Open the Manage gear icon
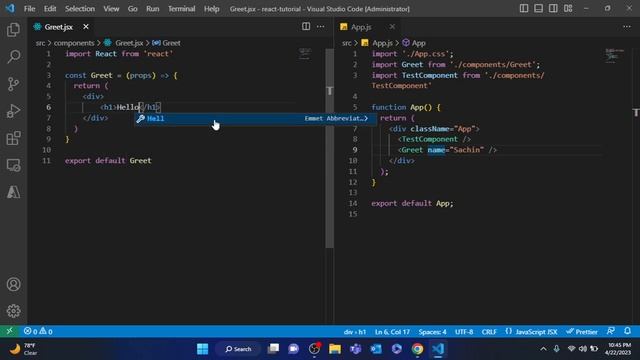 (x=13, y=311)
